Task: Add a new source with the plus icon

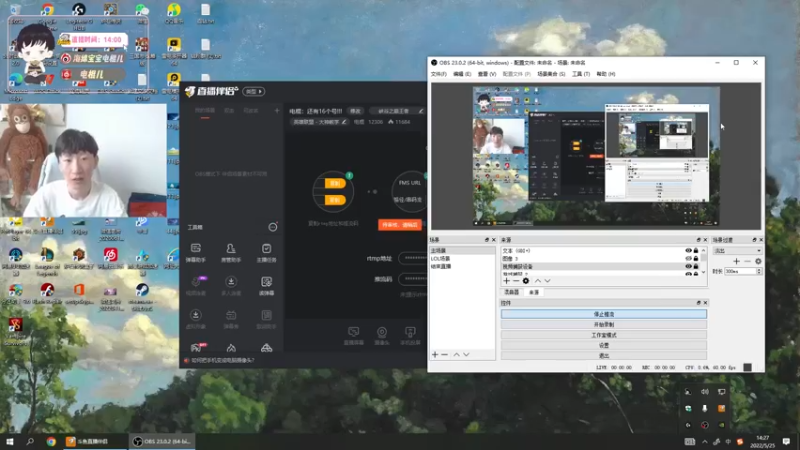Action: tap(507, 281)
